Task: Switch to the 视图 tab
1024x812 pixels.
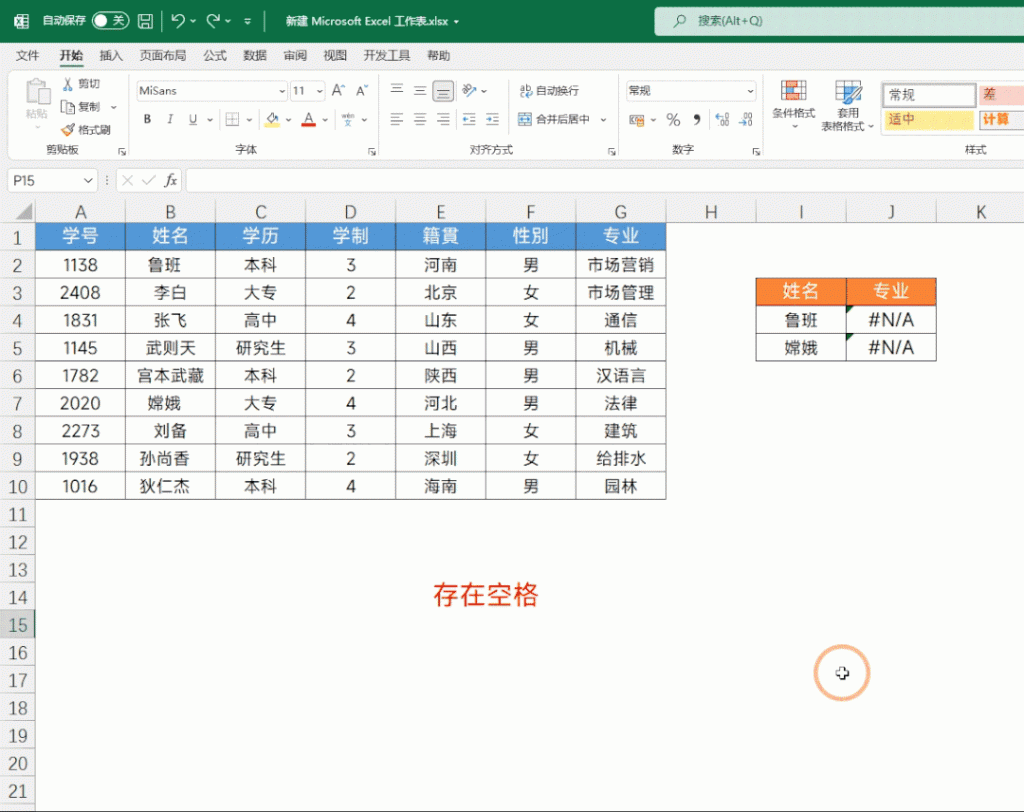Action: point(335,56)
